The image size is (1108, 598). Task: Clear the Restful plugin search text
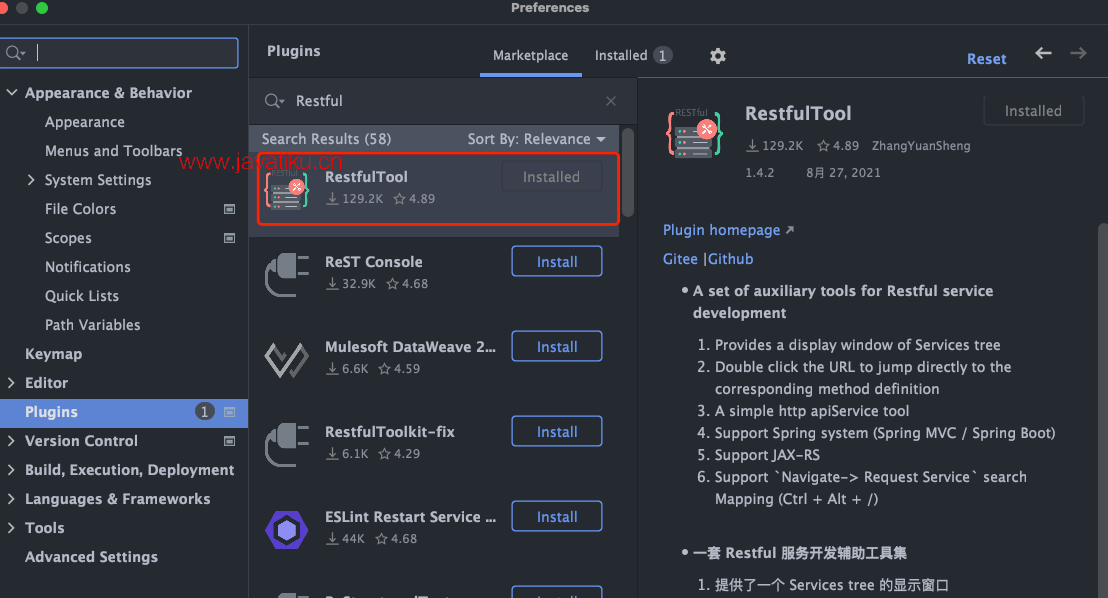[611, 101]
